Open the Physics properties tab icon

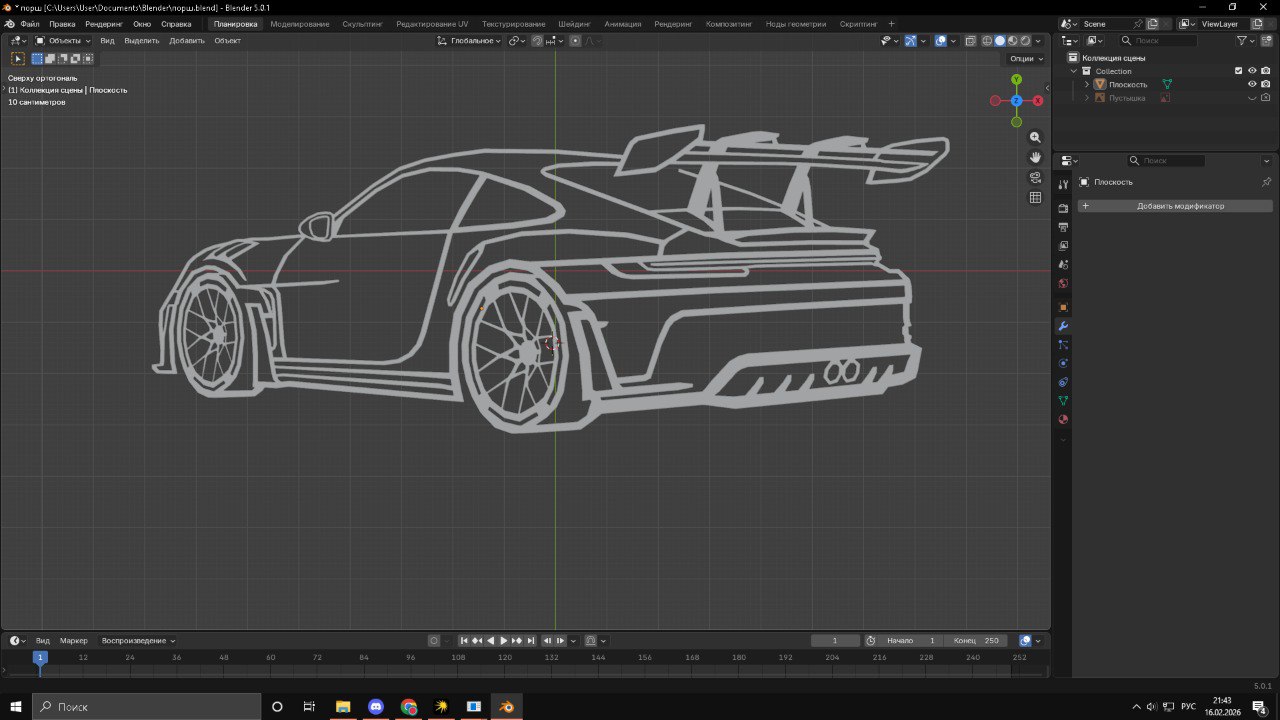(x=1063, y=363)
